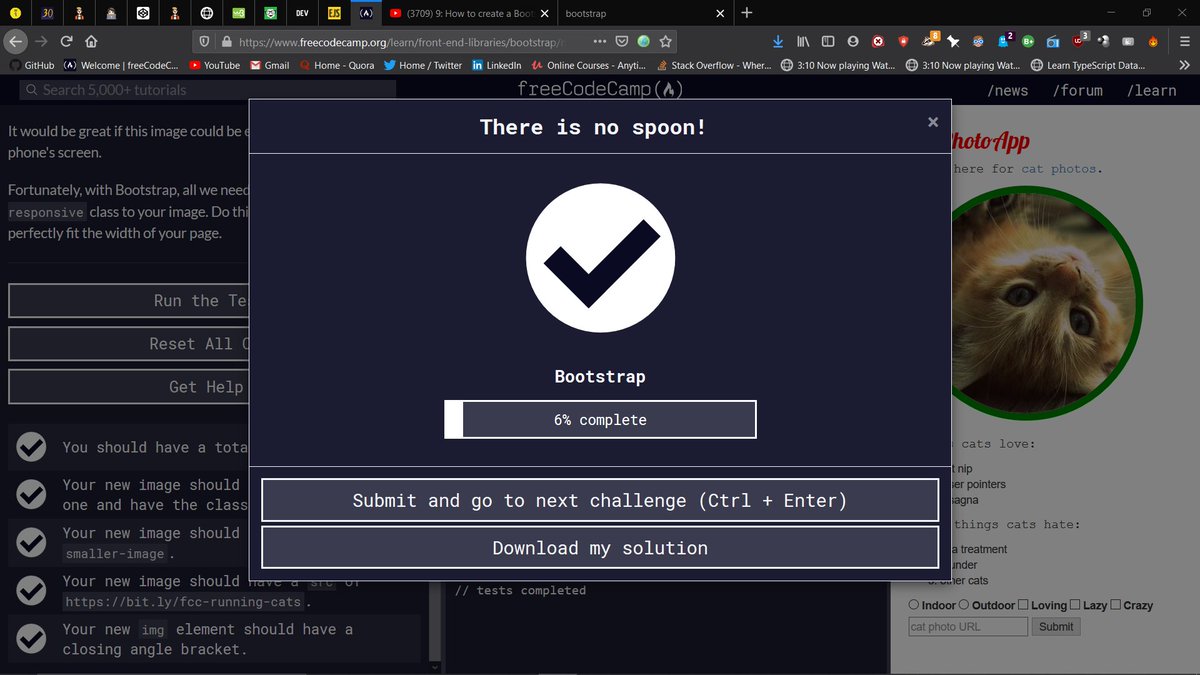Click the padlock site info icon

[x=225, y=42]
